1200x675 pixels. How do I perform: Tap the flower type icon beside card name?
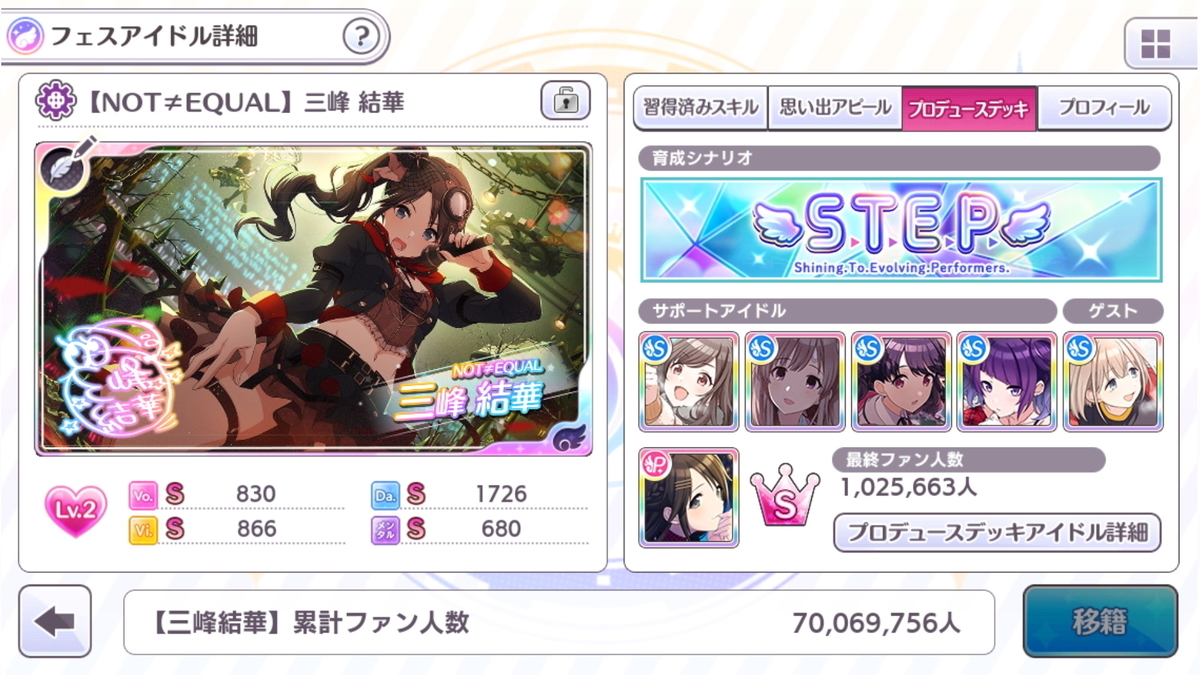[x=55, y=100]
